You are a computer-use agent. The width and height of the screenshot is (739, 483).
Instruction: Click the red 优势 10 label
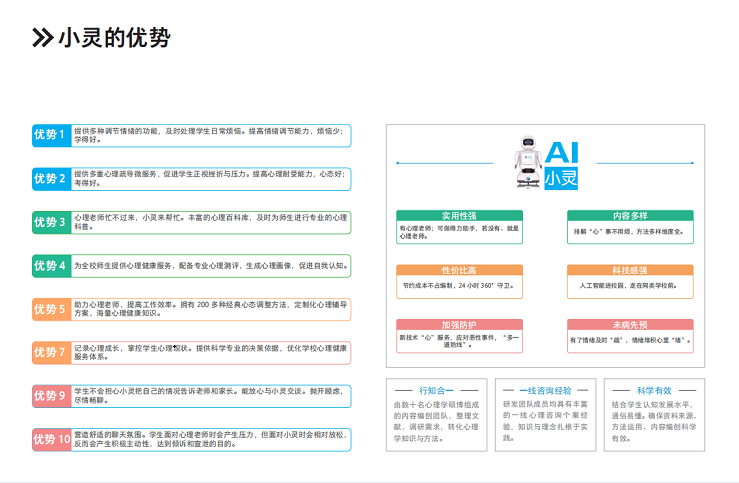coord(51,439)
